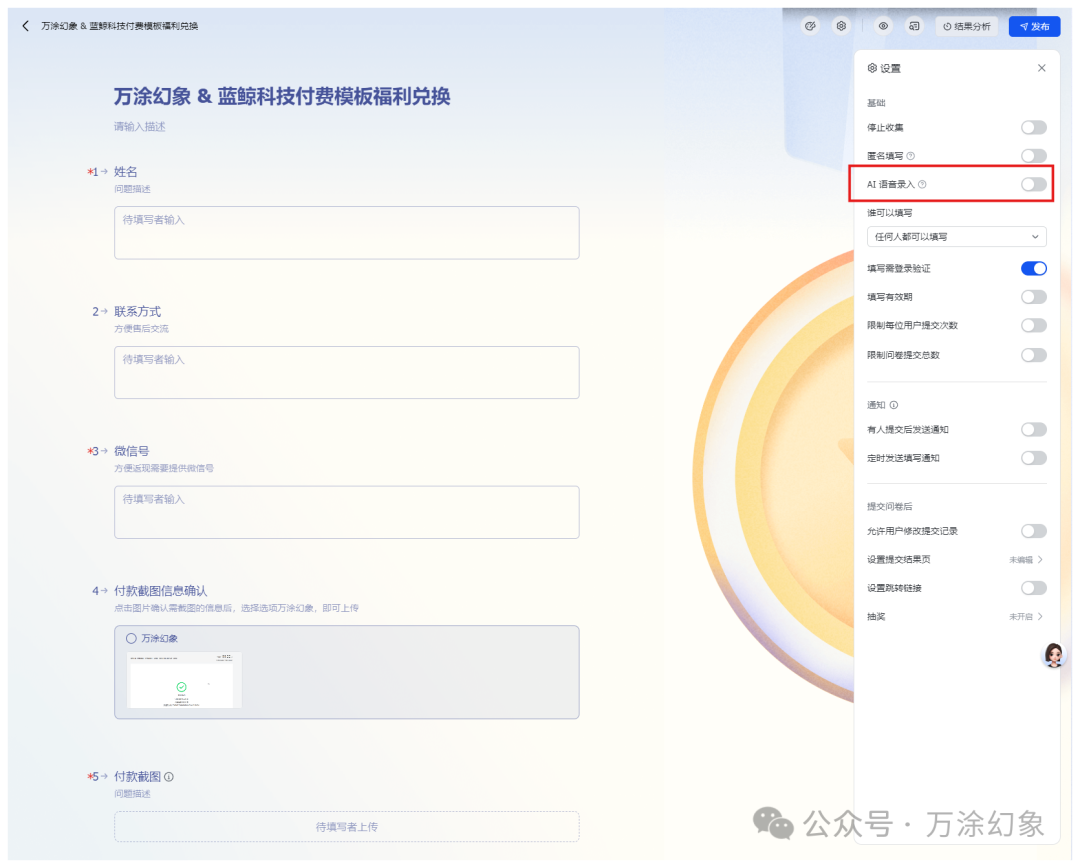The height and width of the screenshot is (868, 1080).
Task: Turn on the AI 语音录入 switch
Action: pyautogui.click(x=1034, y=184)
